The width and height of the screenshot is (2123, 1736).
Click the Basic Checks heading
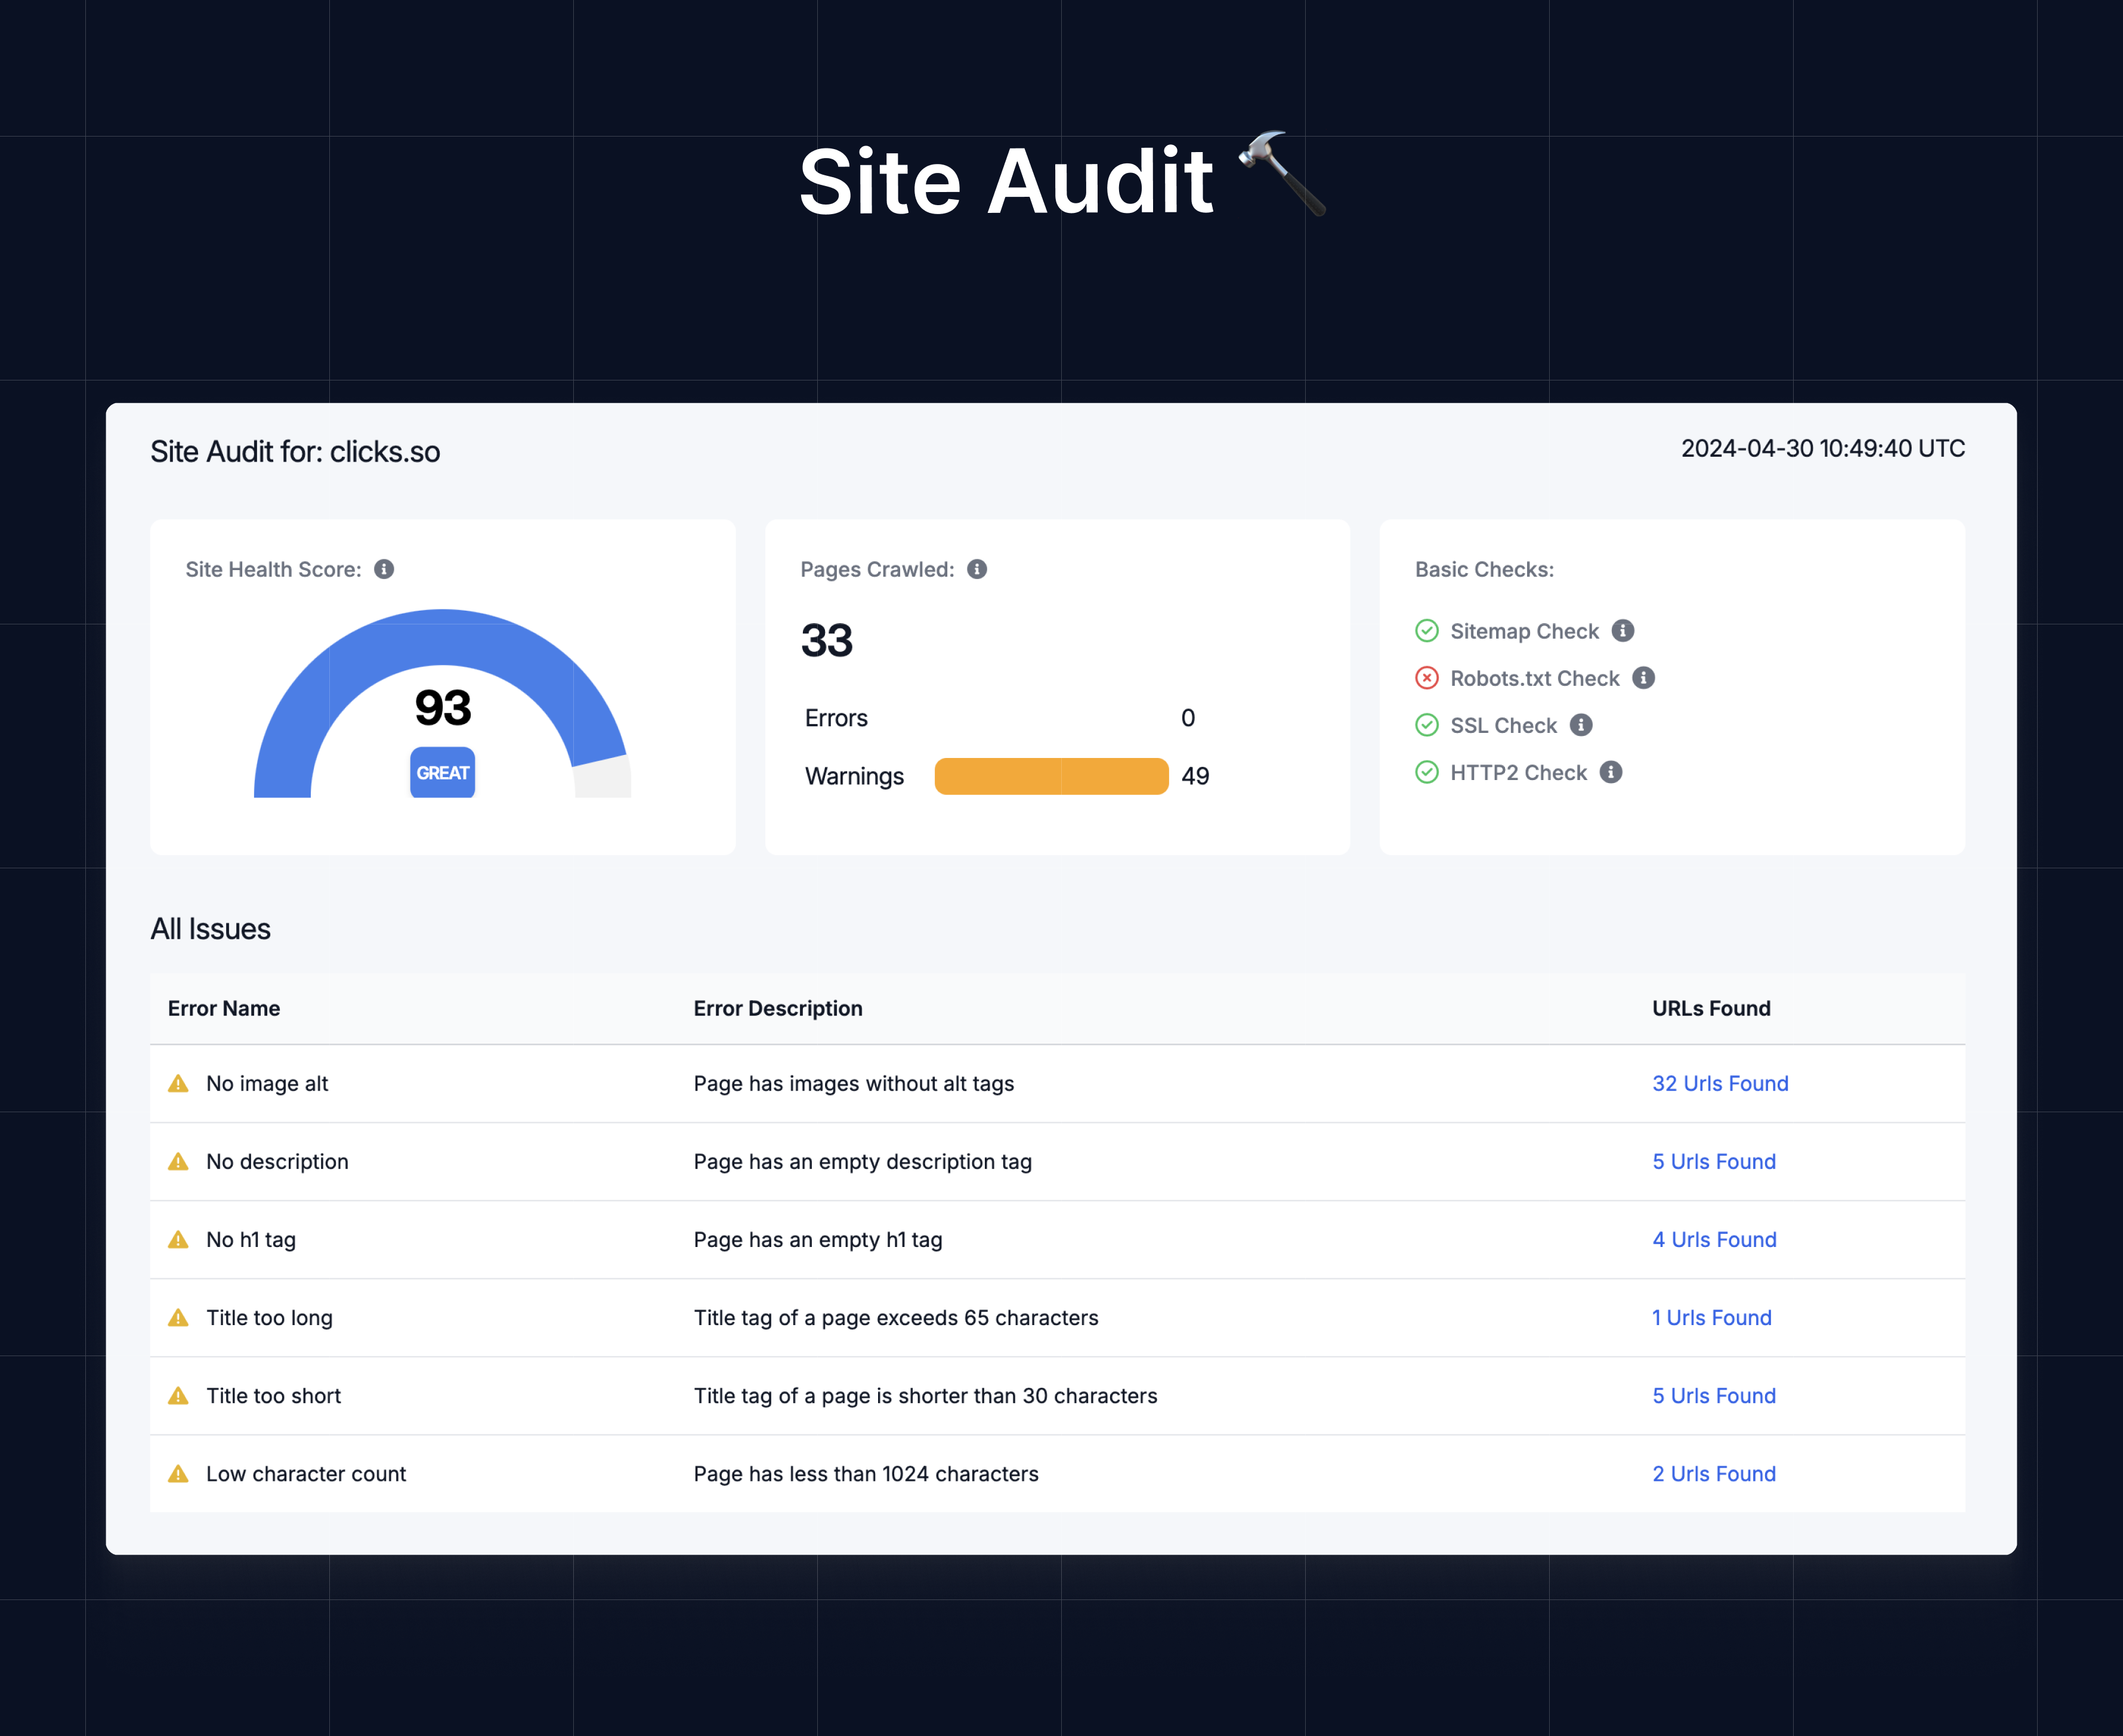1484,569
